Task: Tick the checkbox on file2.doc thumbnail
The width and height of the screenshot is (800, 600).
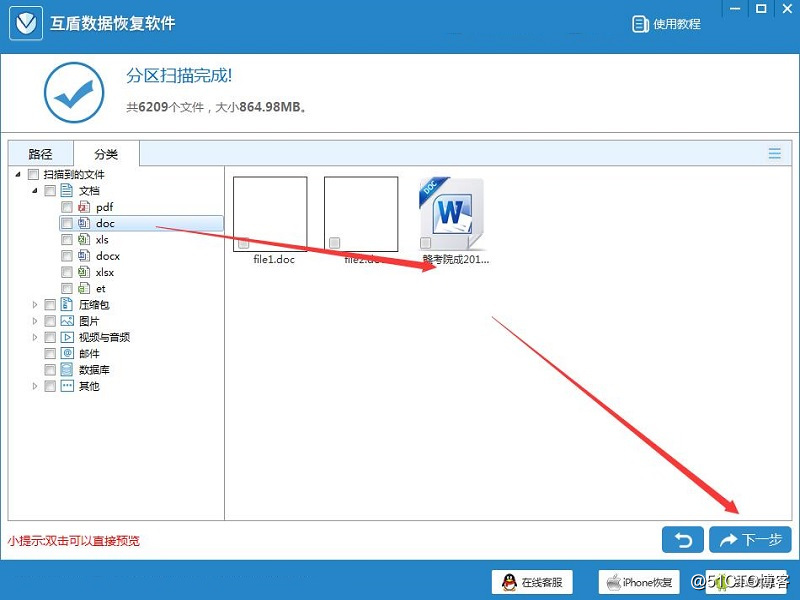Action: coord(335,243)
